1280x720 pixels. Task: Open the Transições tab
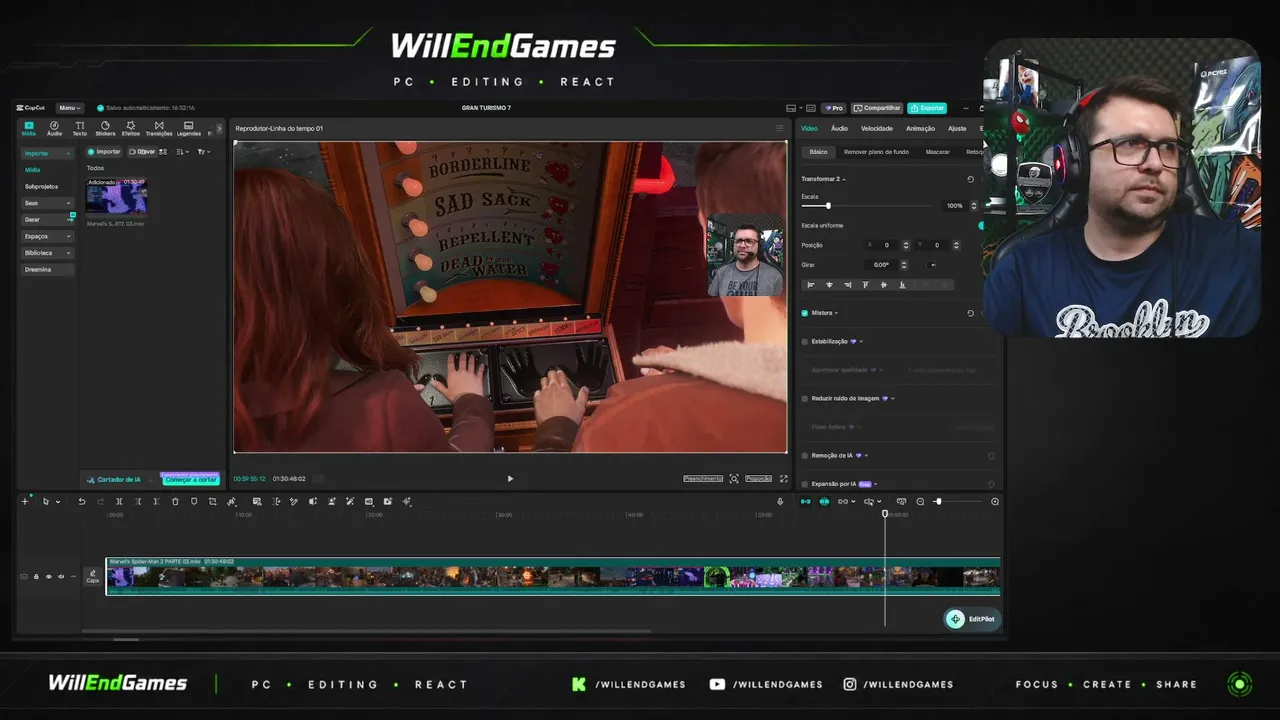pyautogui.click(x=159, y=128)
